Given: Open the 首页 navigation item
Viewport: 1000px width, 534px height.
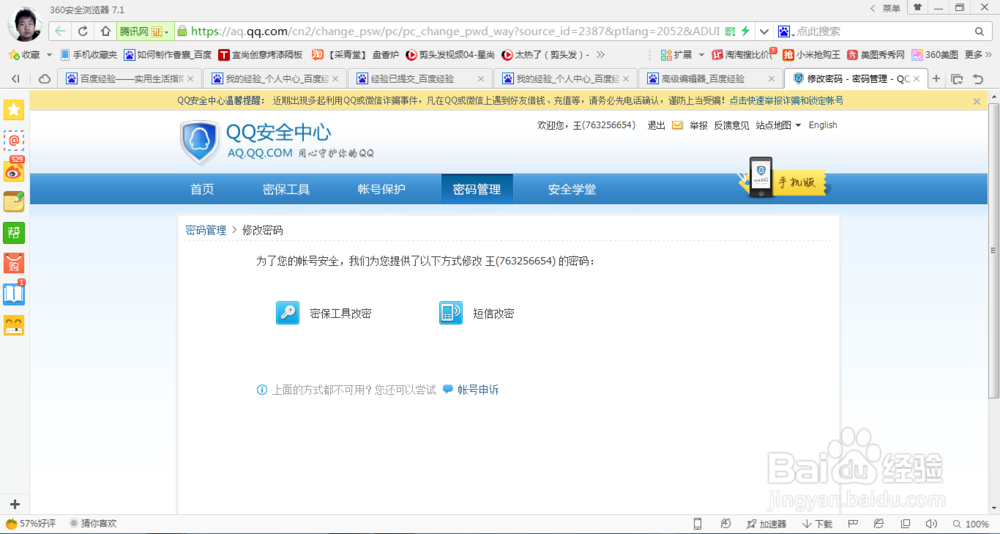Looking at the screenshot, I should pyautogui.click(x=202, y=189).
